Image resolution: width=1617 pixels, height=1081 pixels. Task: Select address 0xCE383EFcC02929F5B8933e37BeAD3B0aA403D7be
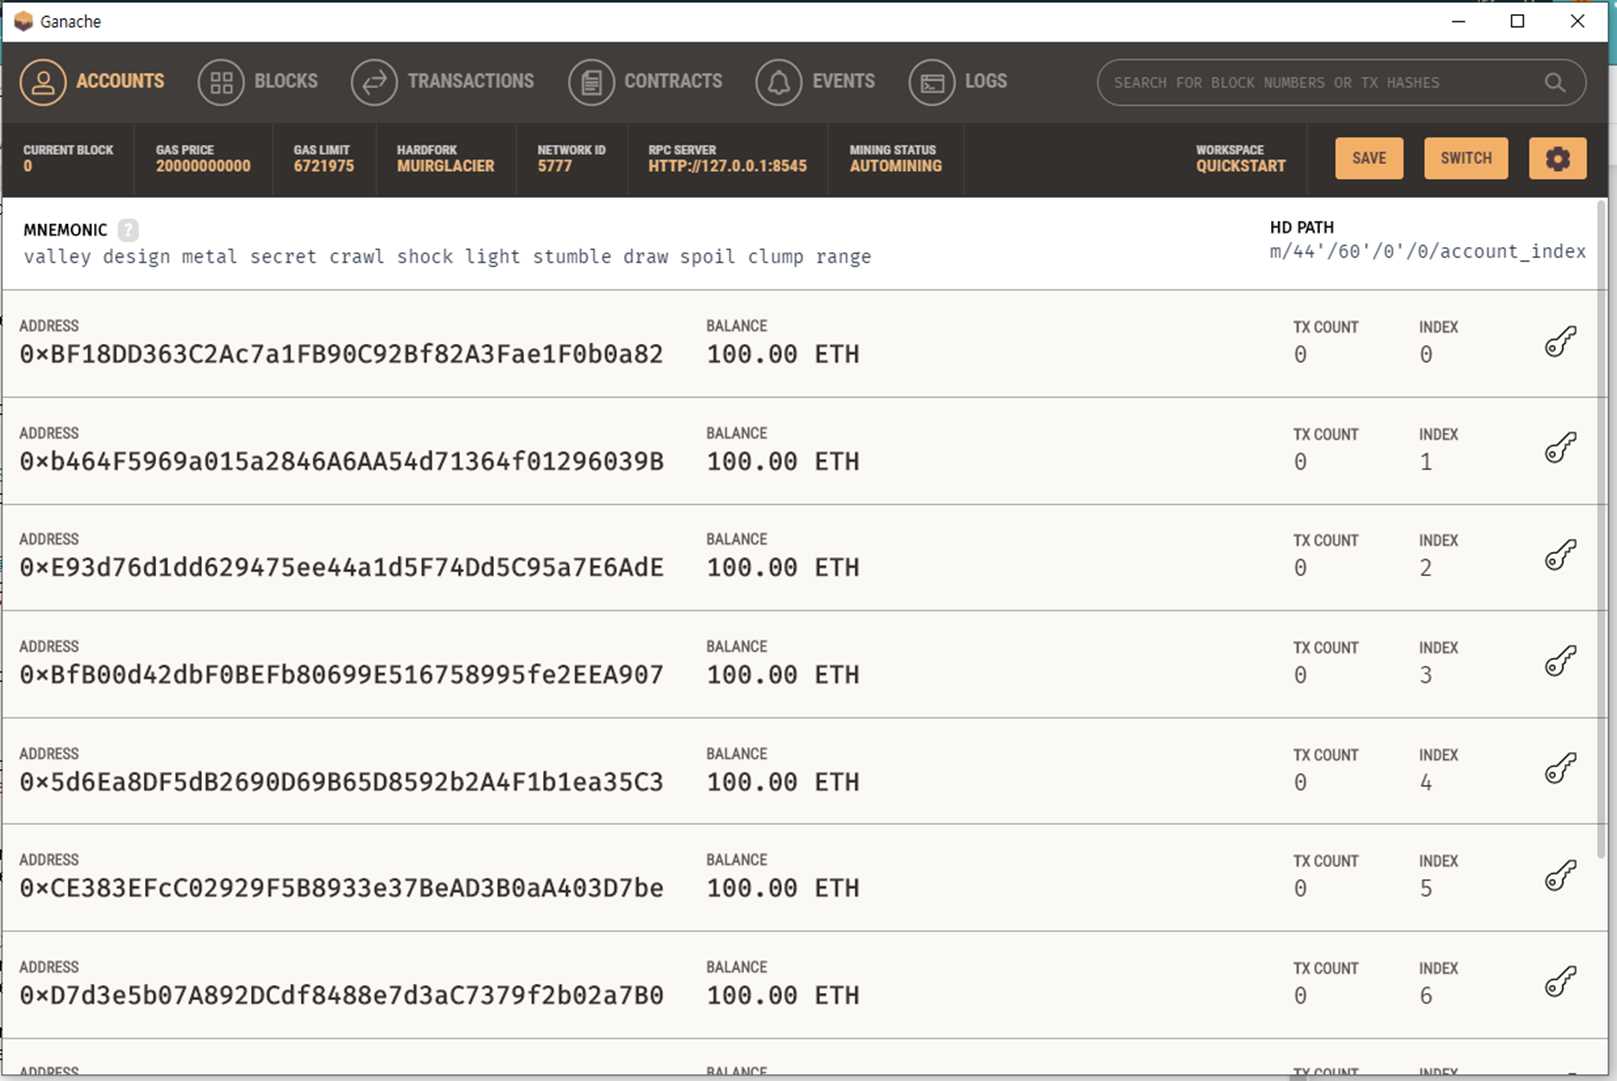click(341, 888)
